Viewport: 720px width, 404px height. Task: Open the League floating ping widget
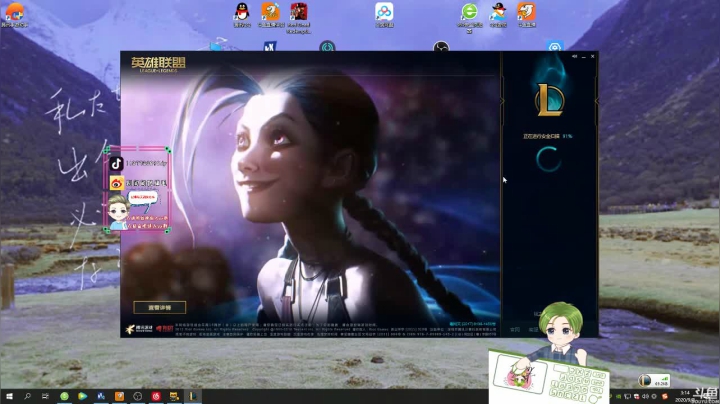click(654, 381)
